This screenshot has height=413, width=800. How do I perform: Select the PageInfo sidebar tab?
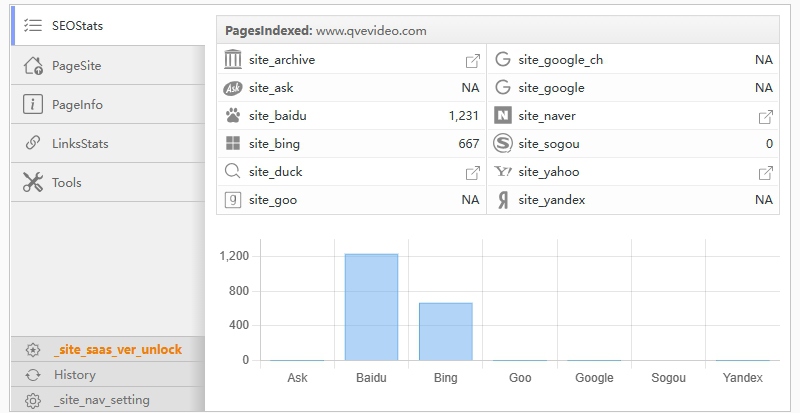point(77,105)
